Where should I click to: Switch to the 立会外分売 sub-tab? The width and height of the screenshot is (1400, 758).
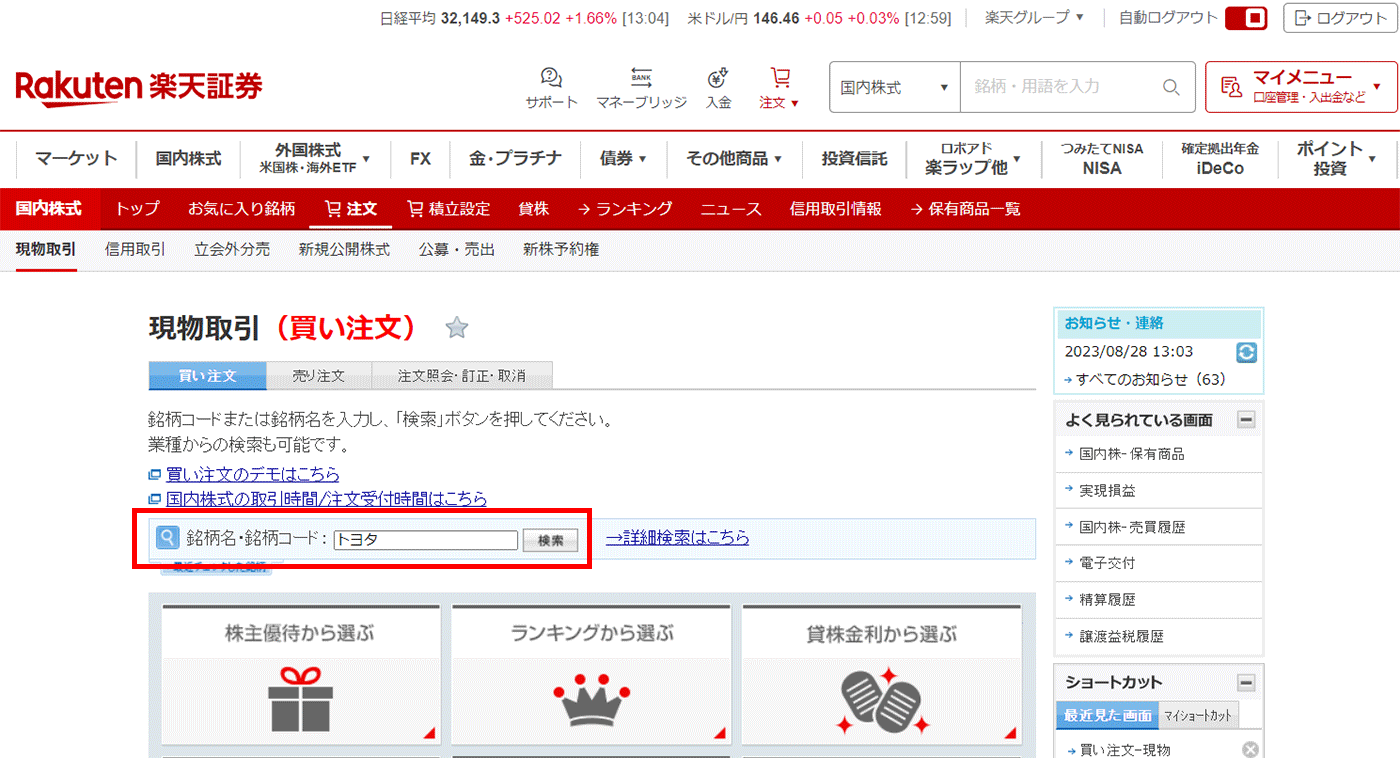[x=232, y=249]
